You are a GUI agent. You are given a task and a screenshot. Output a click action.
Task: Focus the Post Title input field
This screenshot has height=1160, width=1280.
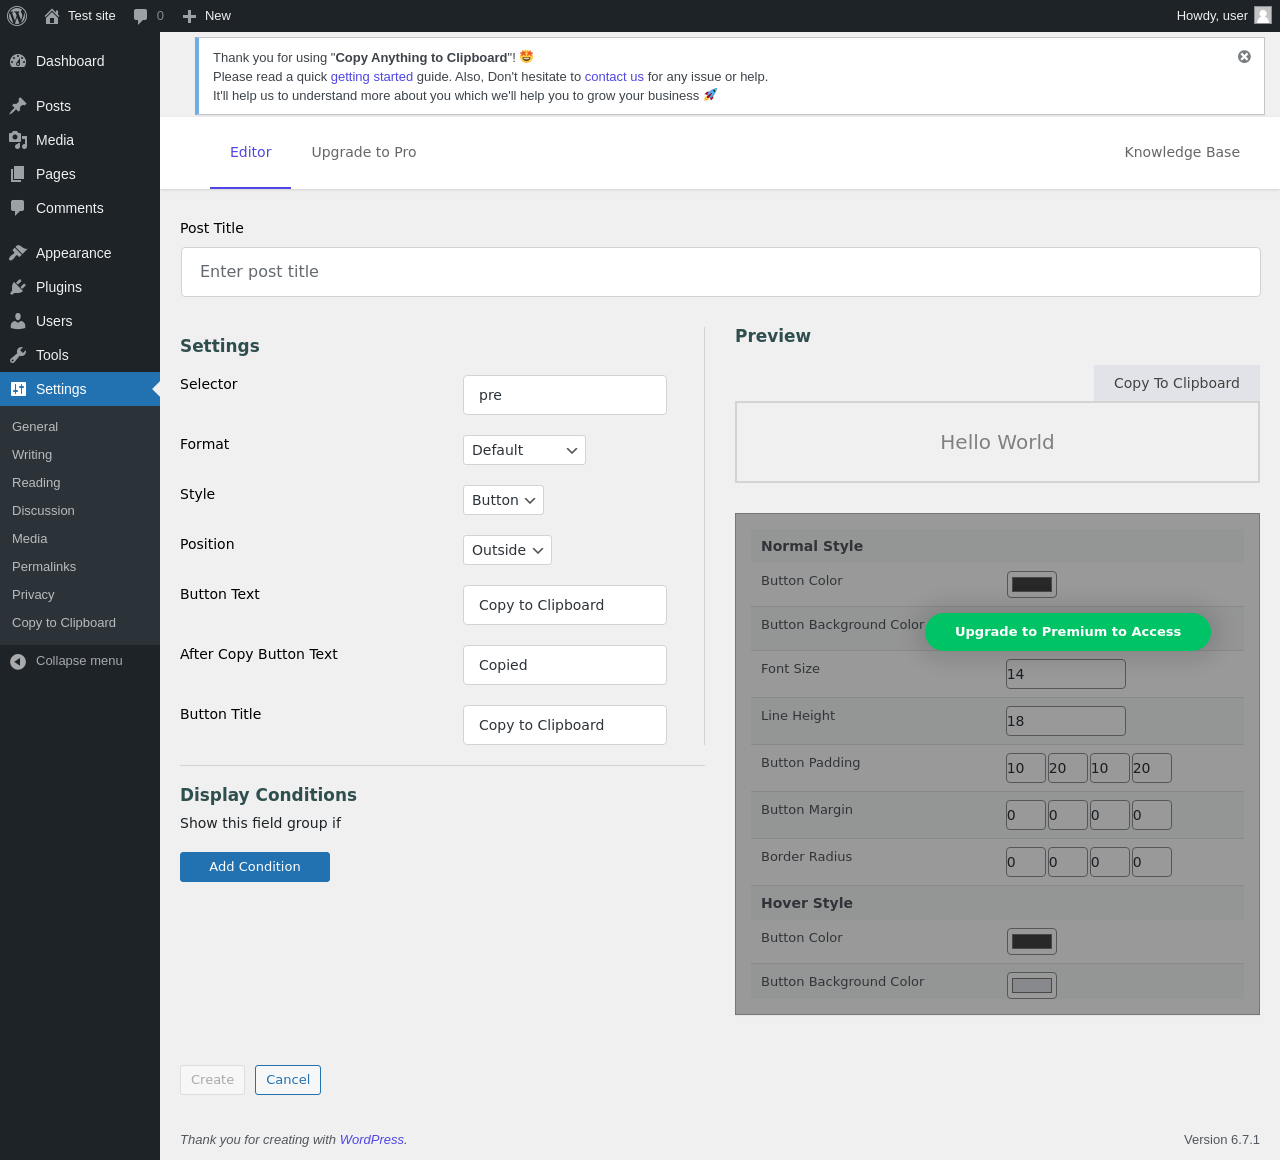tap(720, 272)
